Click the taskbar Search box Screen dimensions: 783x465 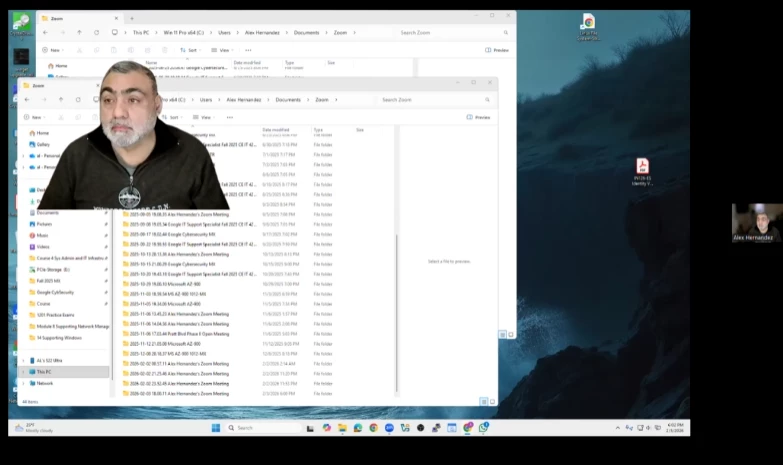pyautogui.click(x=263, y=428)
